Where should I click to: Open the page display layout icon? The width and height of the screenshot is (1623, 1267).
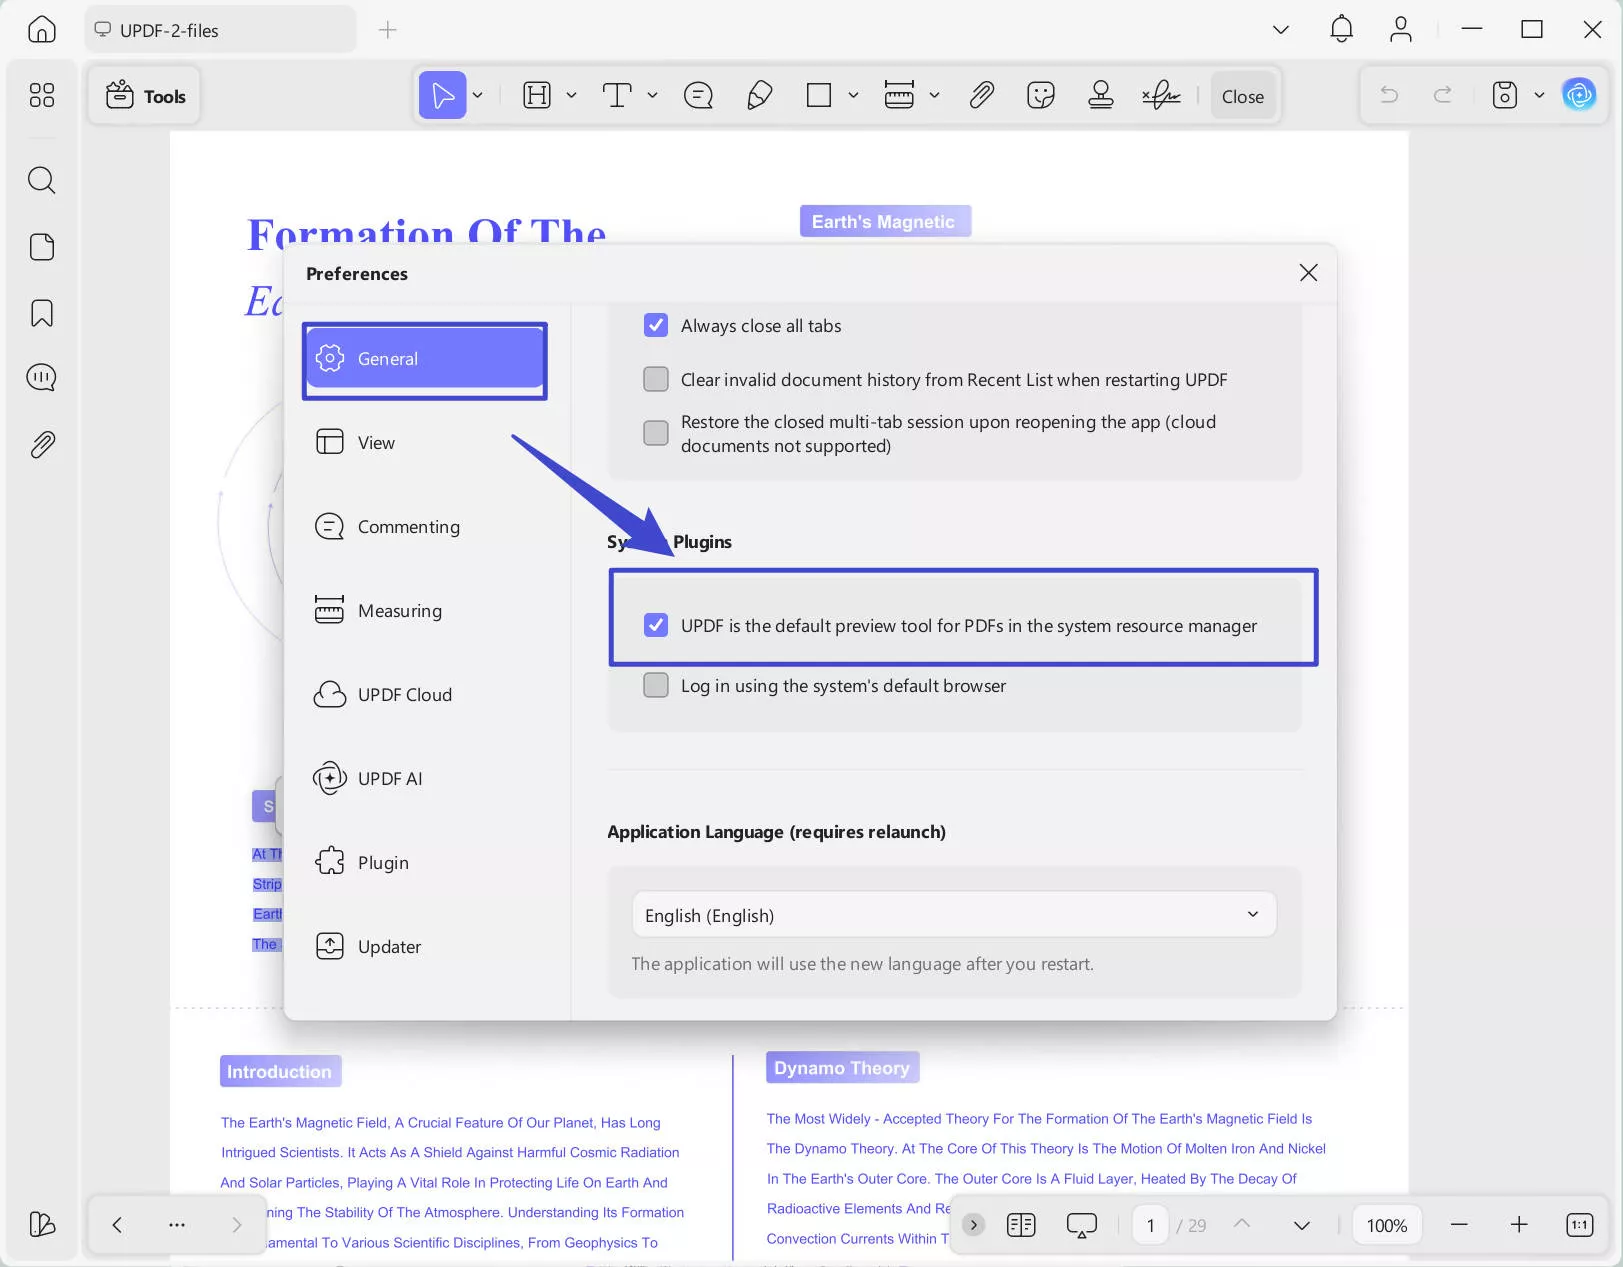(1021, 1225)
